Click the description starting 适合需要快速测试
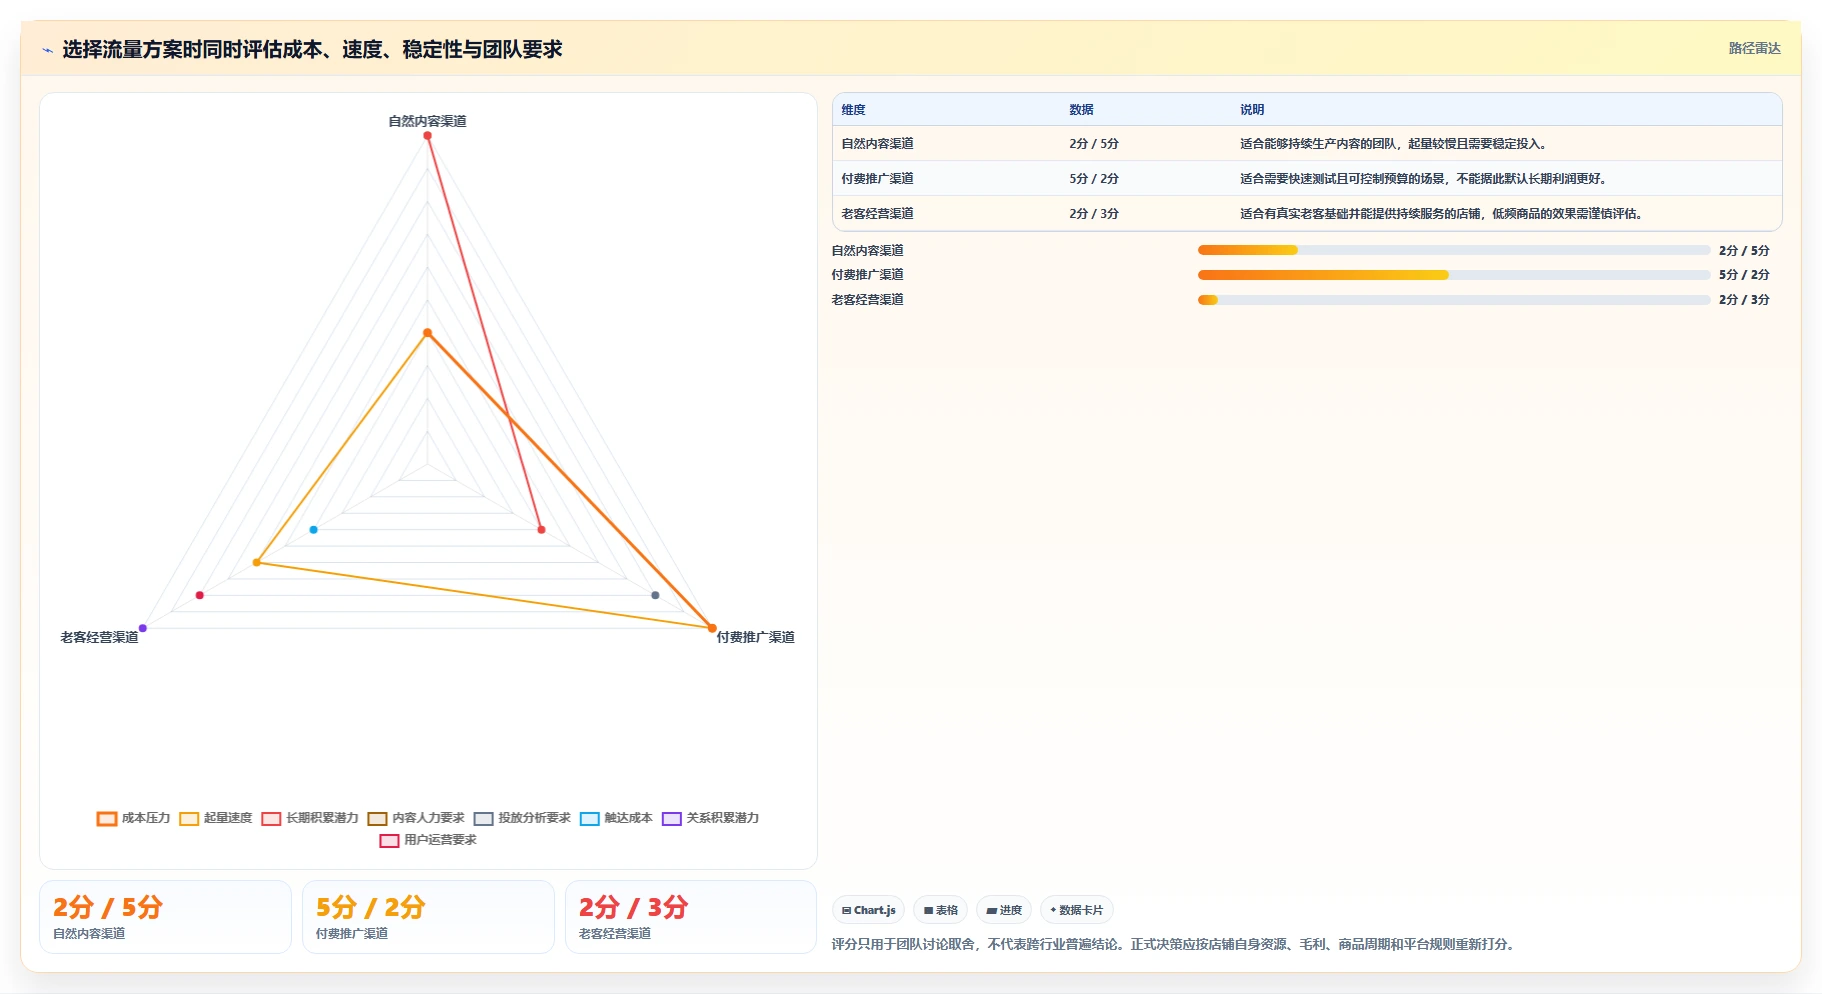Viewport: 1822px width, 994px height. click(1424, 179)
